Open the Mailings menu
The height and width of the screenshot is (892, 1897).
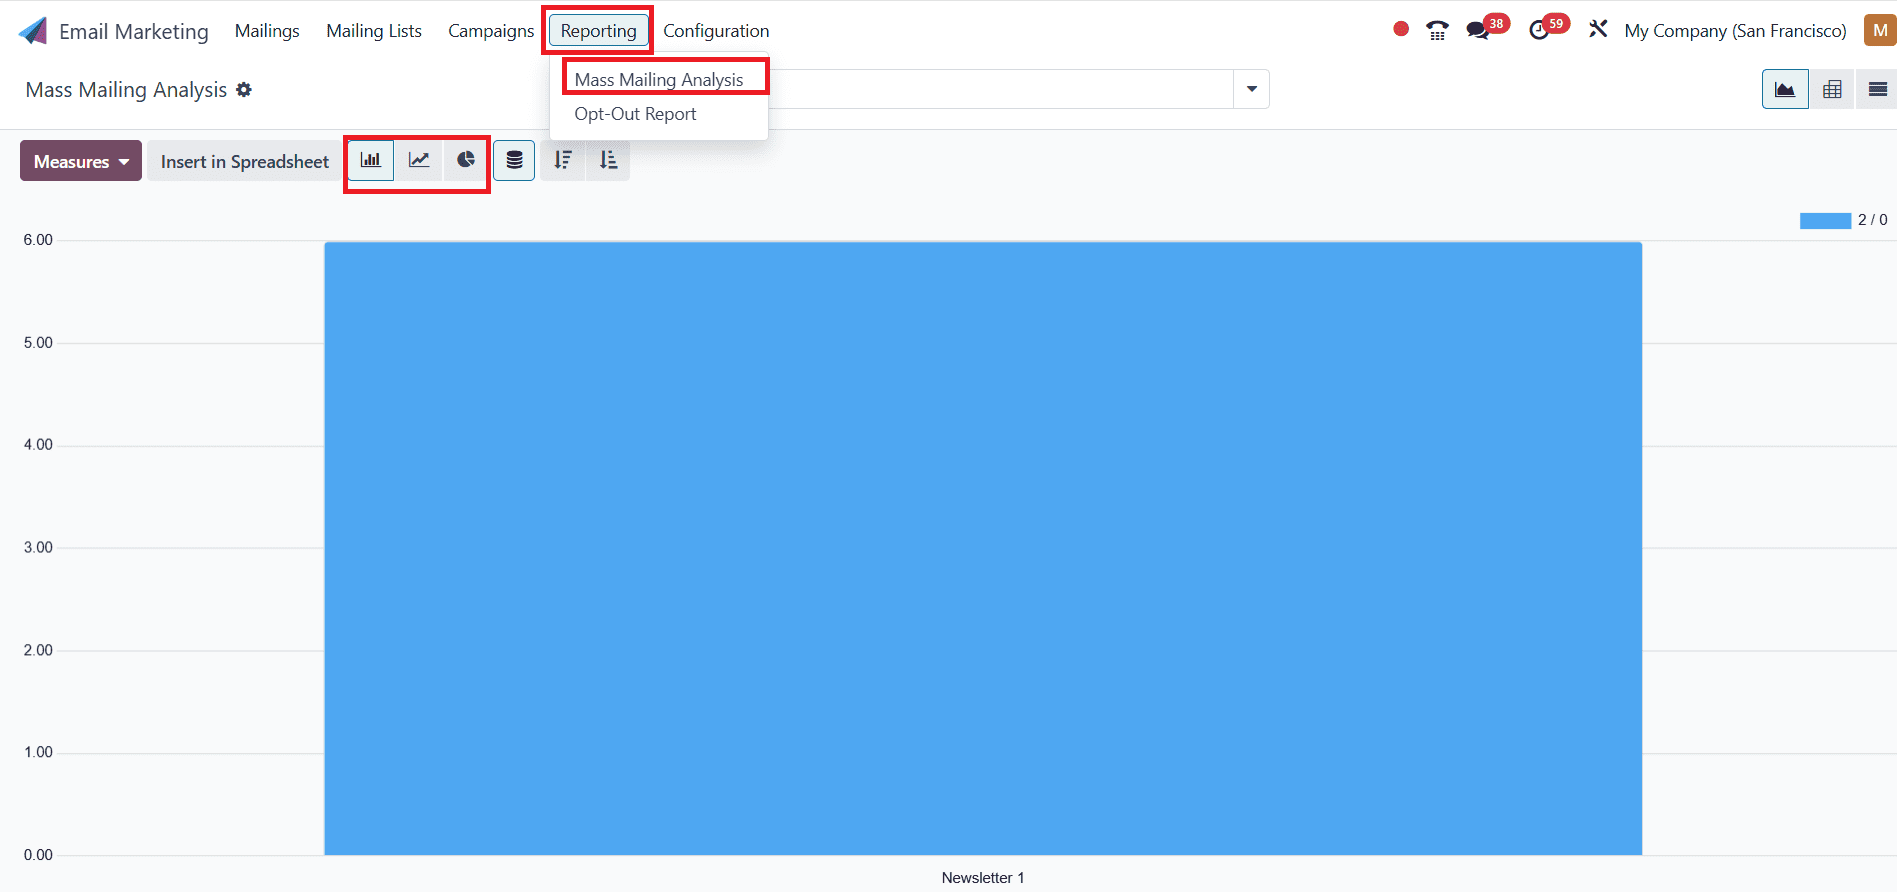(267, 31)
